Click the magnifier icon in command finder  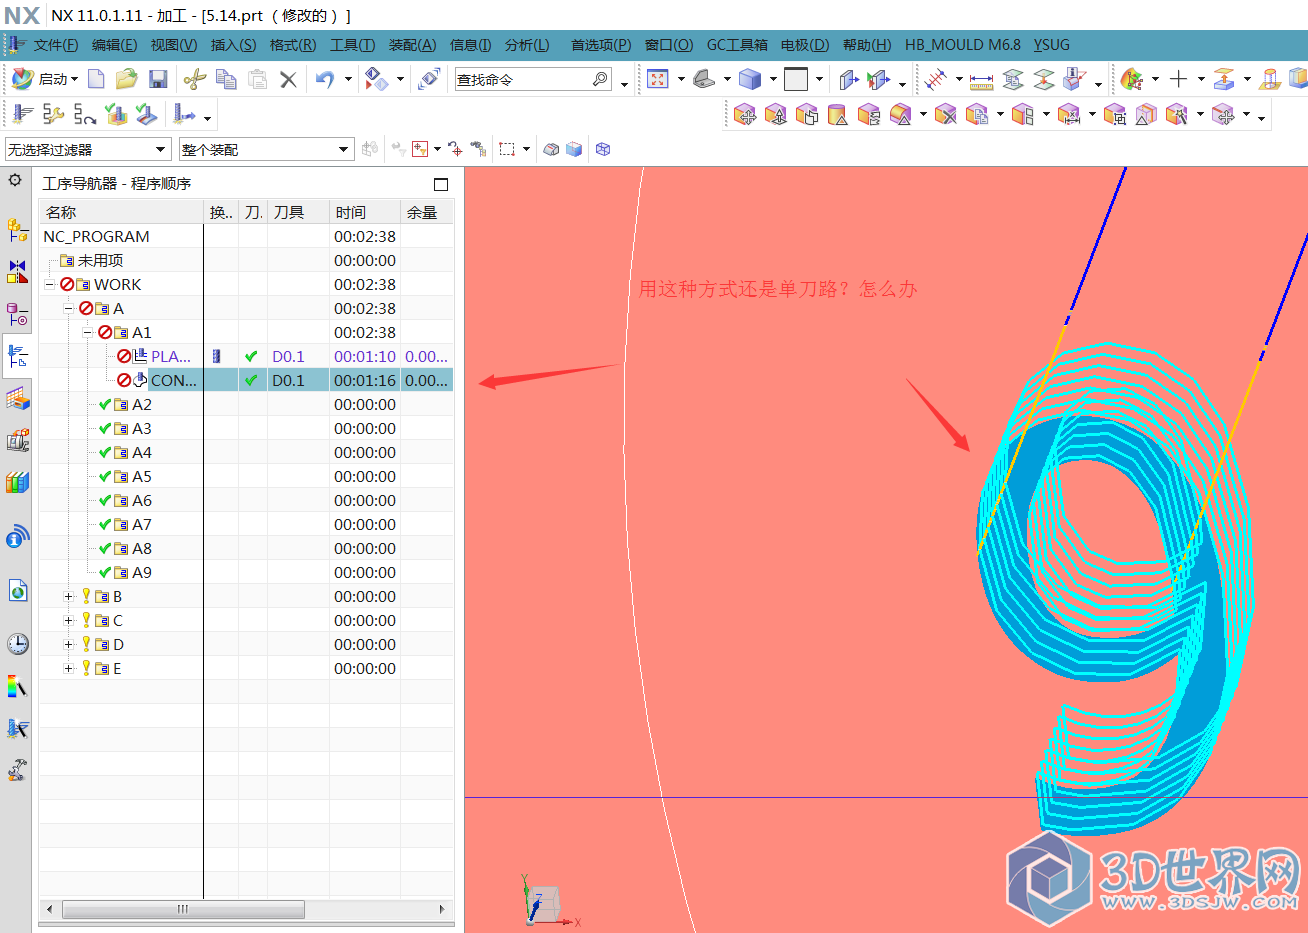pos(600,79)
